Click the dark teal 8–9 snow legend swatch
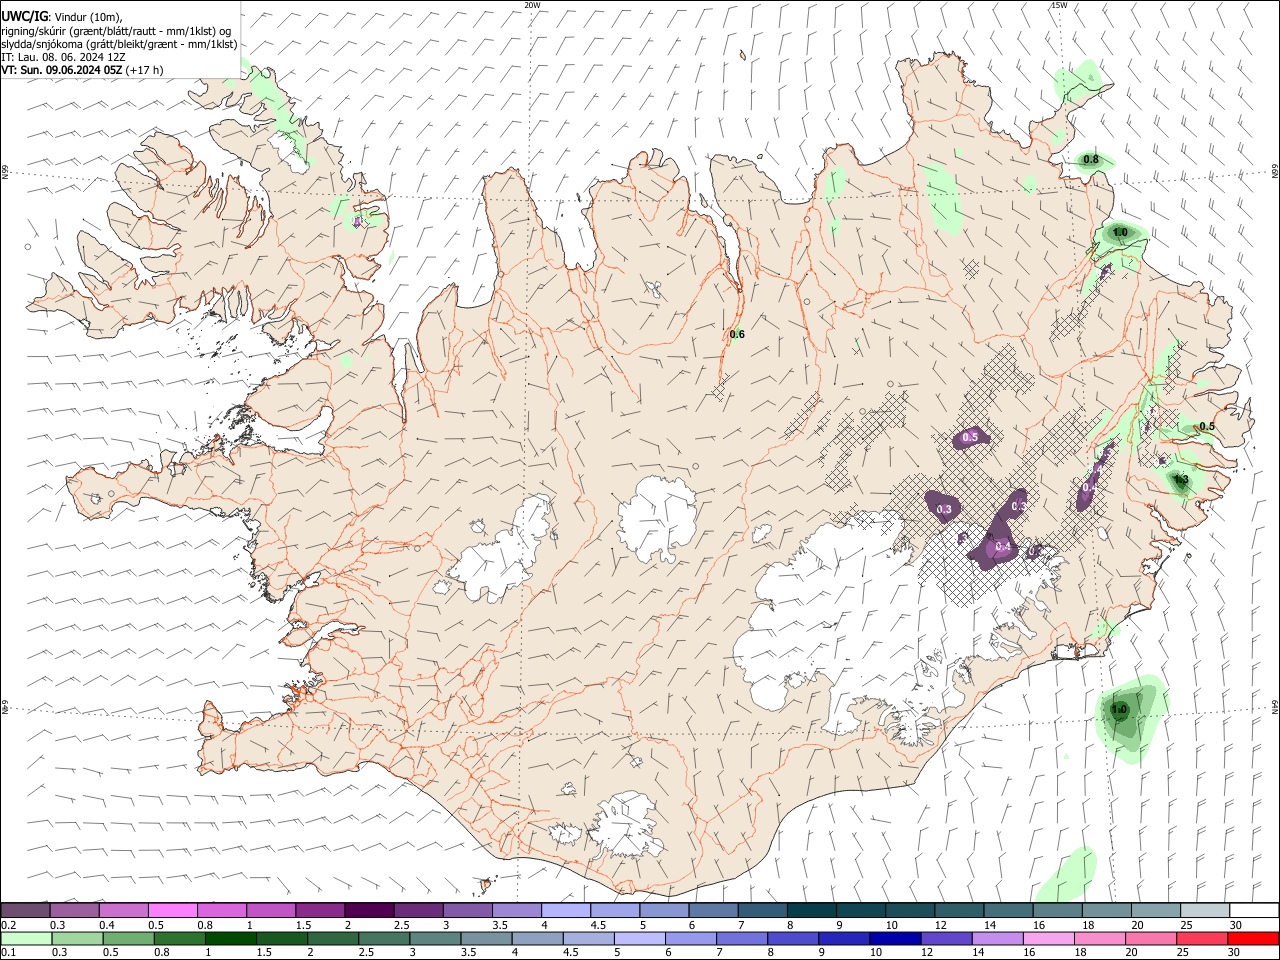Screen dimensions: 1280x960 (x=811, y=910)
